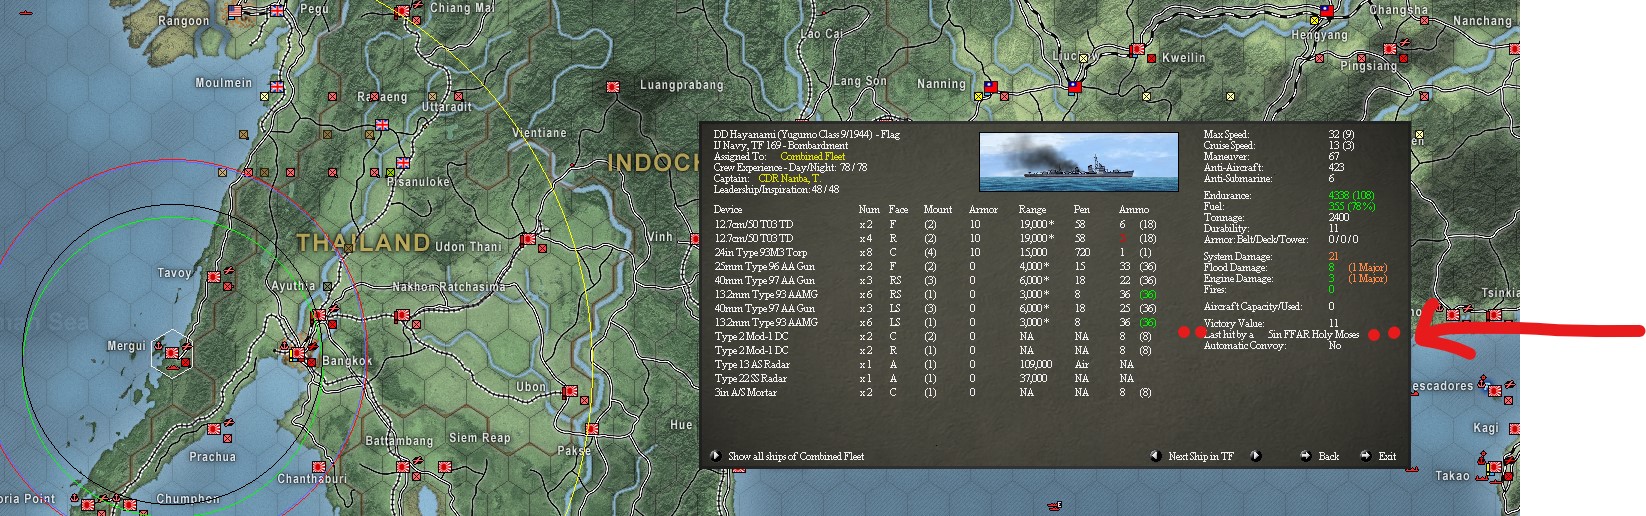The height and width of the screenshot is (516, 1646).
Task: Select the British flag unit at Raheng
Action: [381, 125]
